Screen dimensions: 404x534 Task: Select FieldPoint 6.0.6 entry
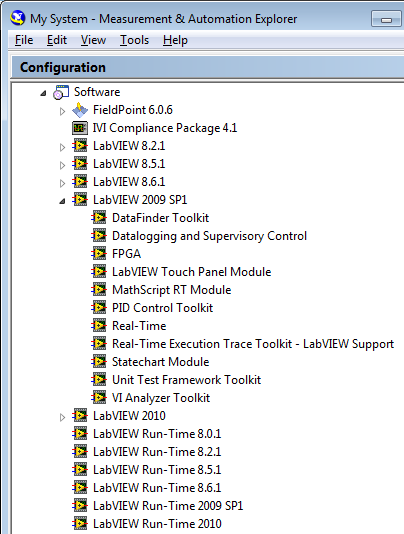[x=133, y=110]
